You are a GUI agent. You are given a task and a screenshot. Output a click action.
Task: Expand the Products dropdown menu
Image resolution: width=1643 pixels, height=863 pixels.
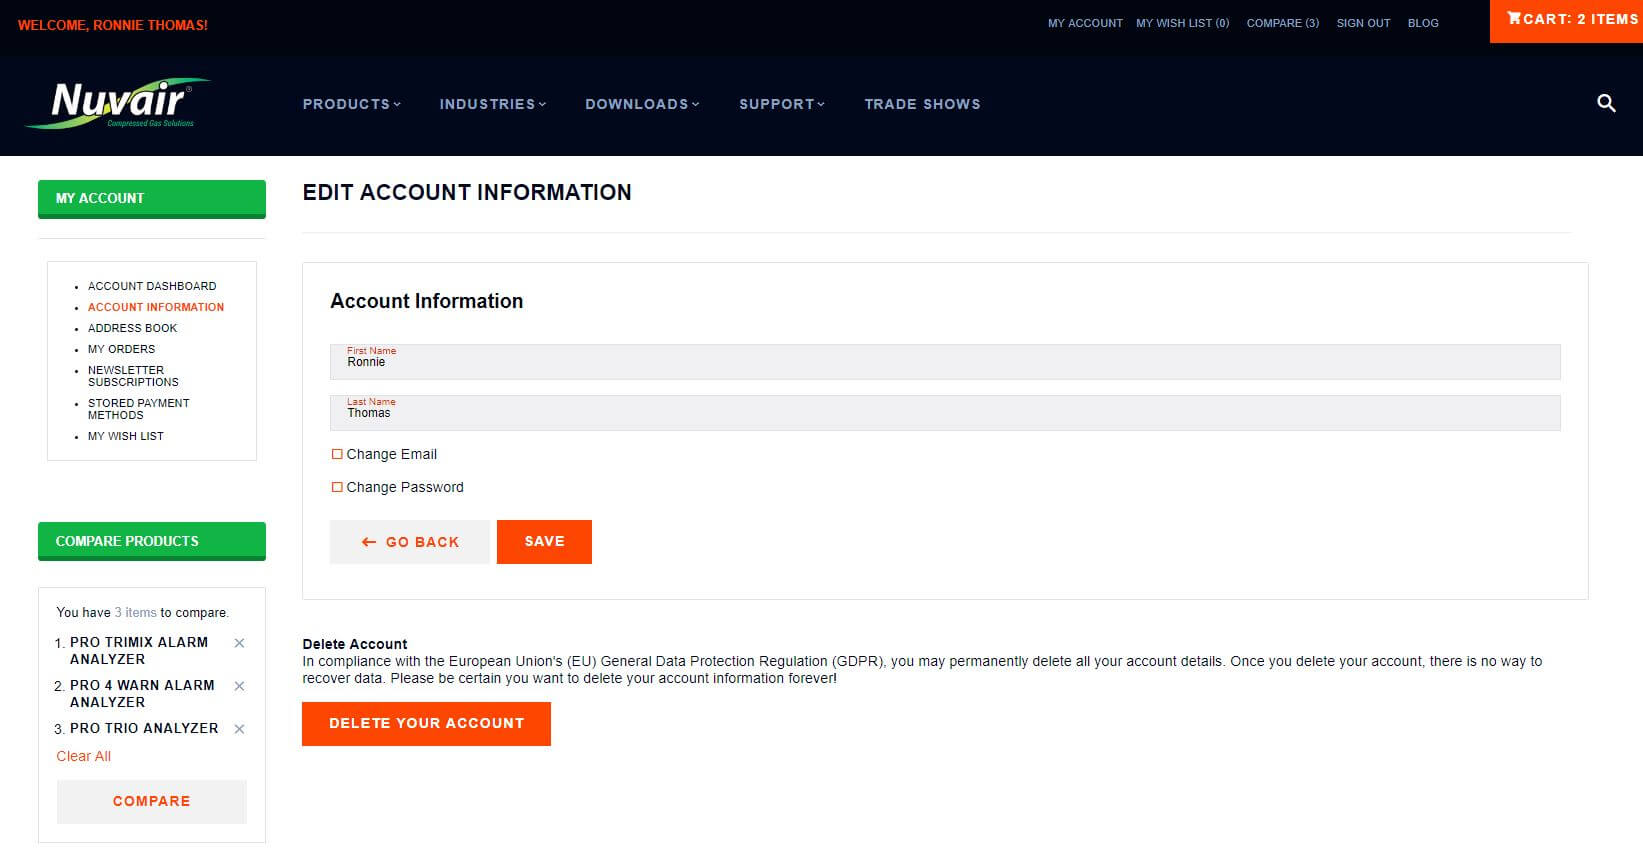pyautogui.click(x=351, y=104)
